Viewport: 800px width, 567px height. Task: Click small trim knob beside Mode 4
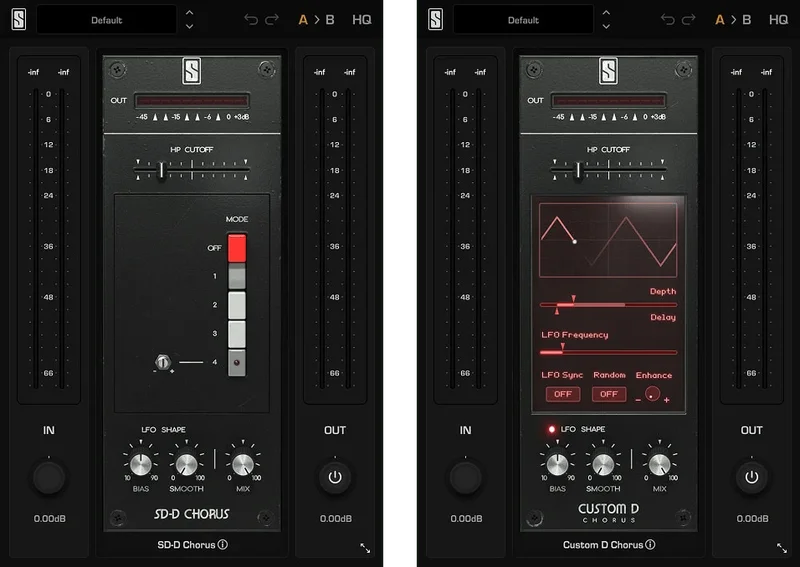point(162,362)
